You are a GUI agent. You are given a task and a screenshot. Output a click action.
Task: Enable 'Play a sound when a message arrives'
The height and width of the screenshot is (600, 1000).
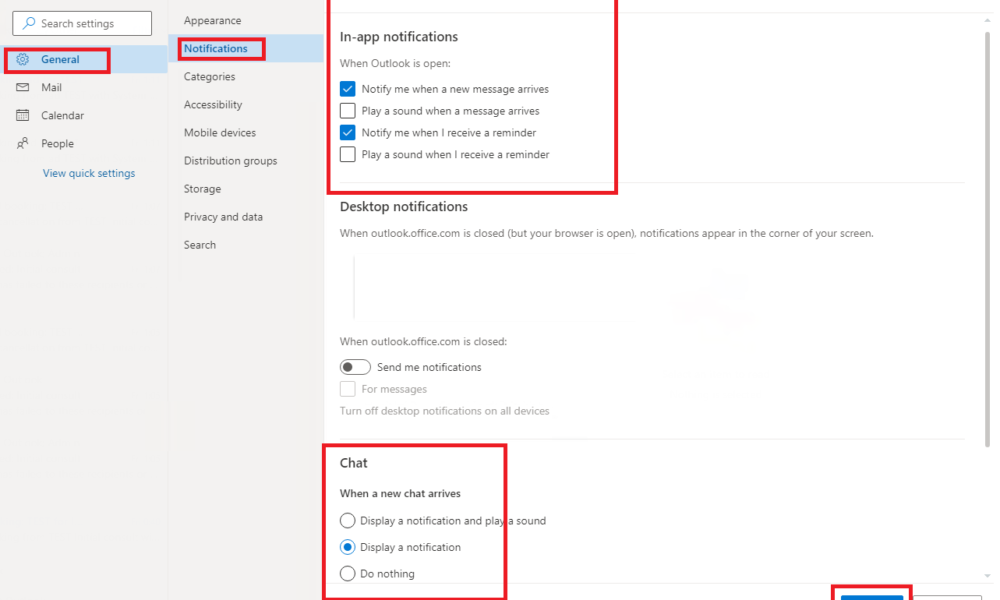[x=347, y=110]
